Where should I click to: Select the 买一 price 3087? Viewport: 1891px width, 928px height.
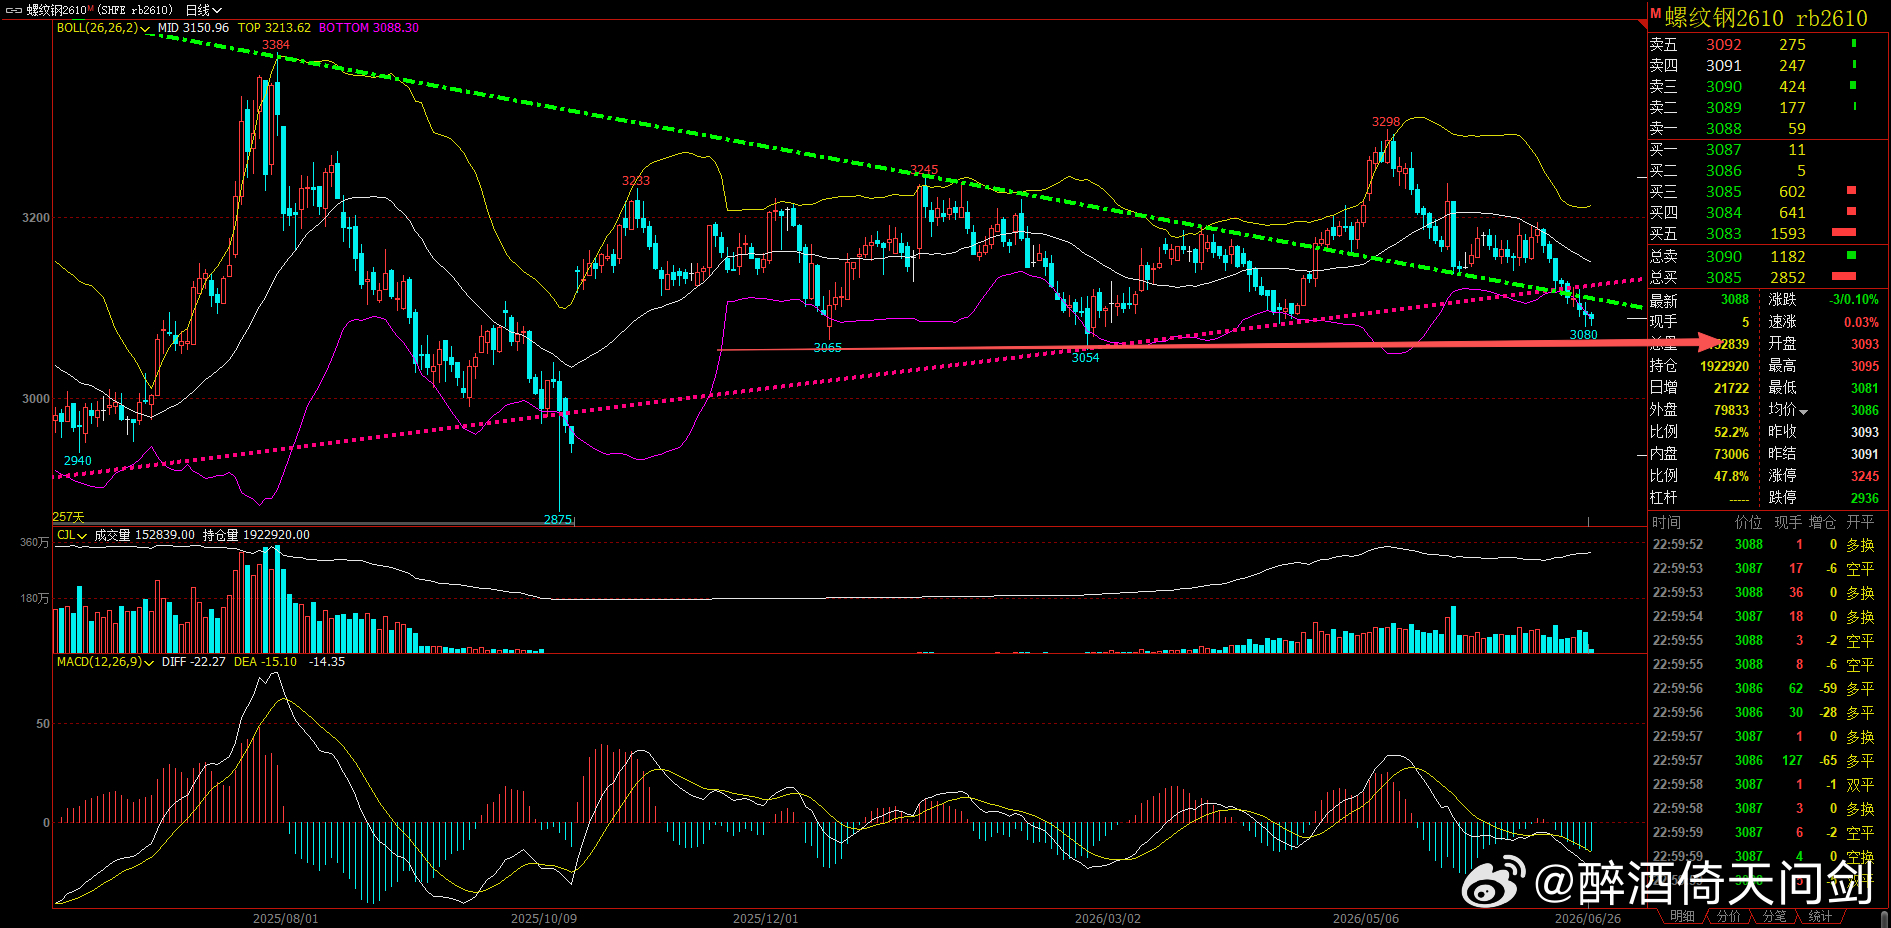click(1724, 150)
